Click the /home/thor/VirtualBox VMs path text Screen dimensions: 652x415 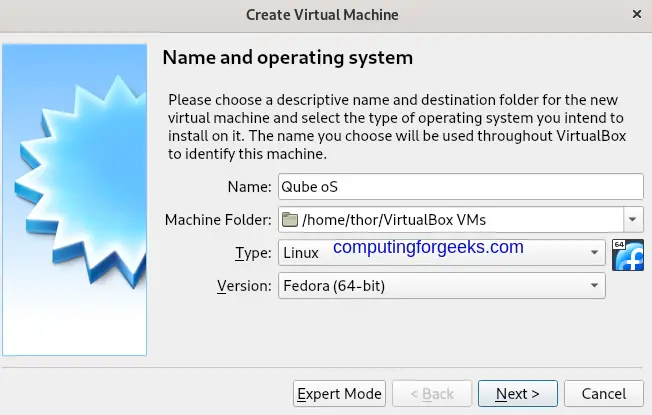point(394,220)
